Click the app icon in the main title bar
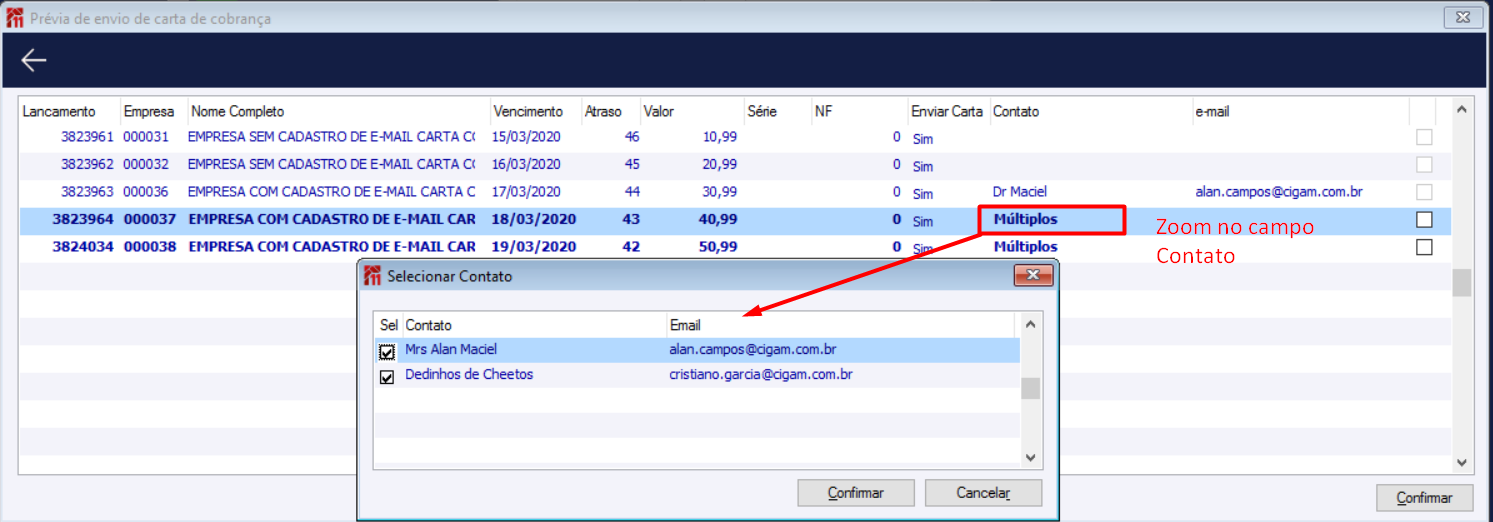The width and height of the screenshot is (1493, 522). tap(14, 18)
